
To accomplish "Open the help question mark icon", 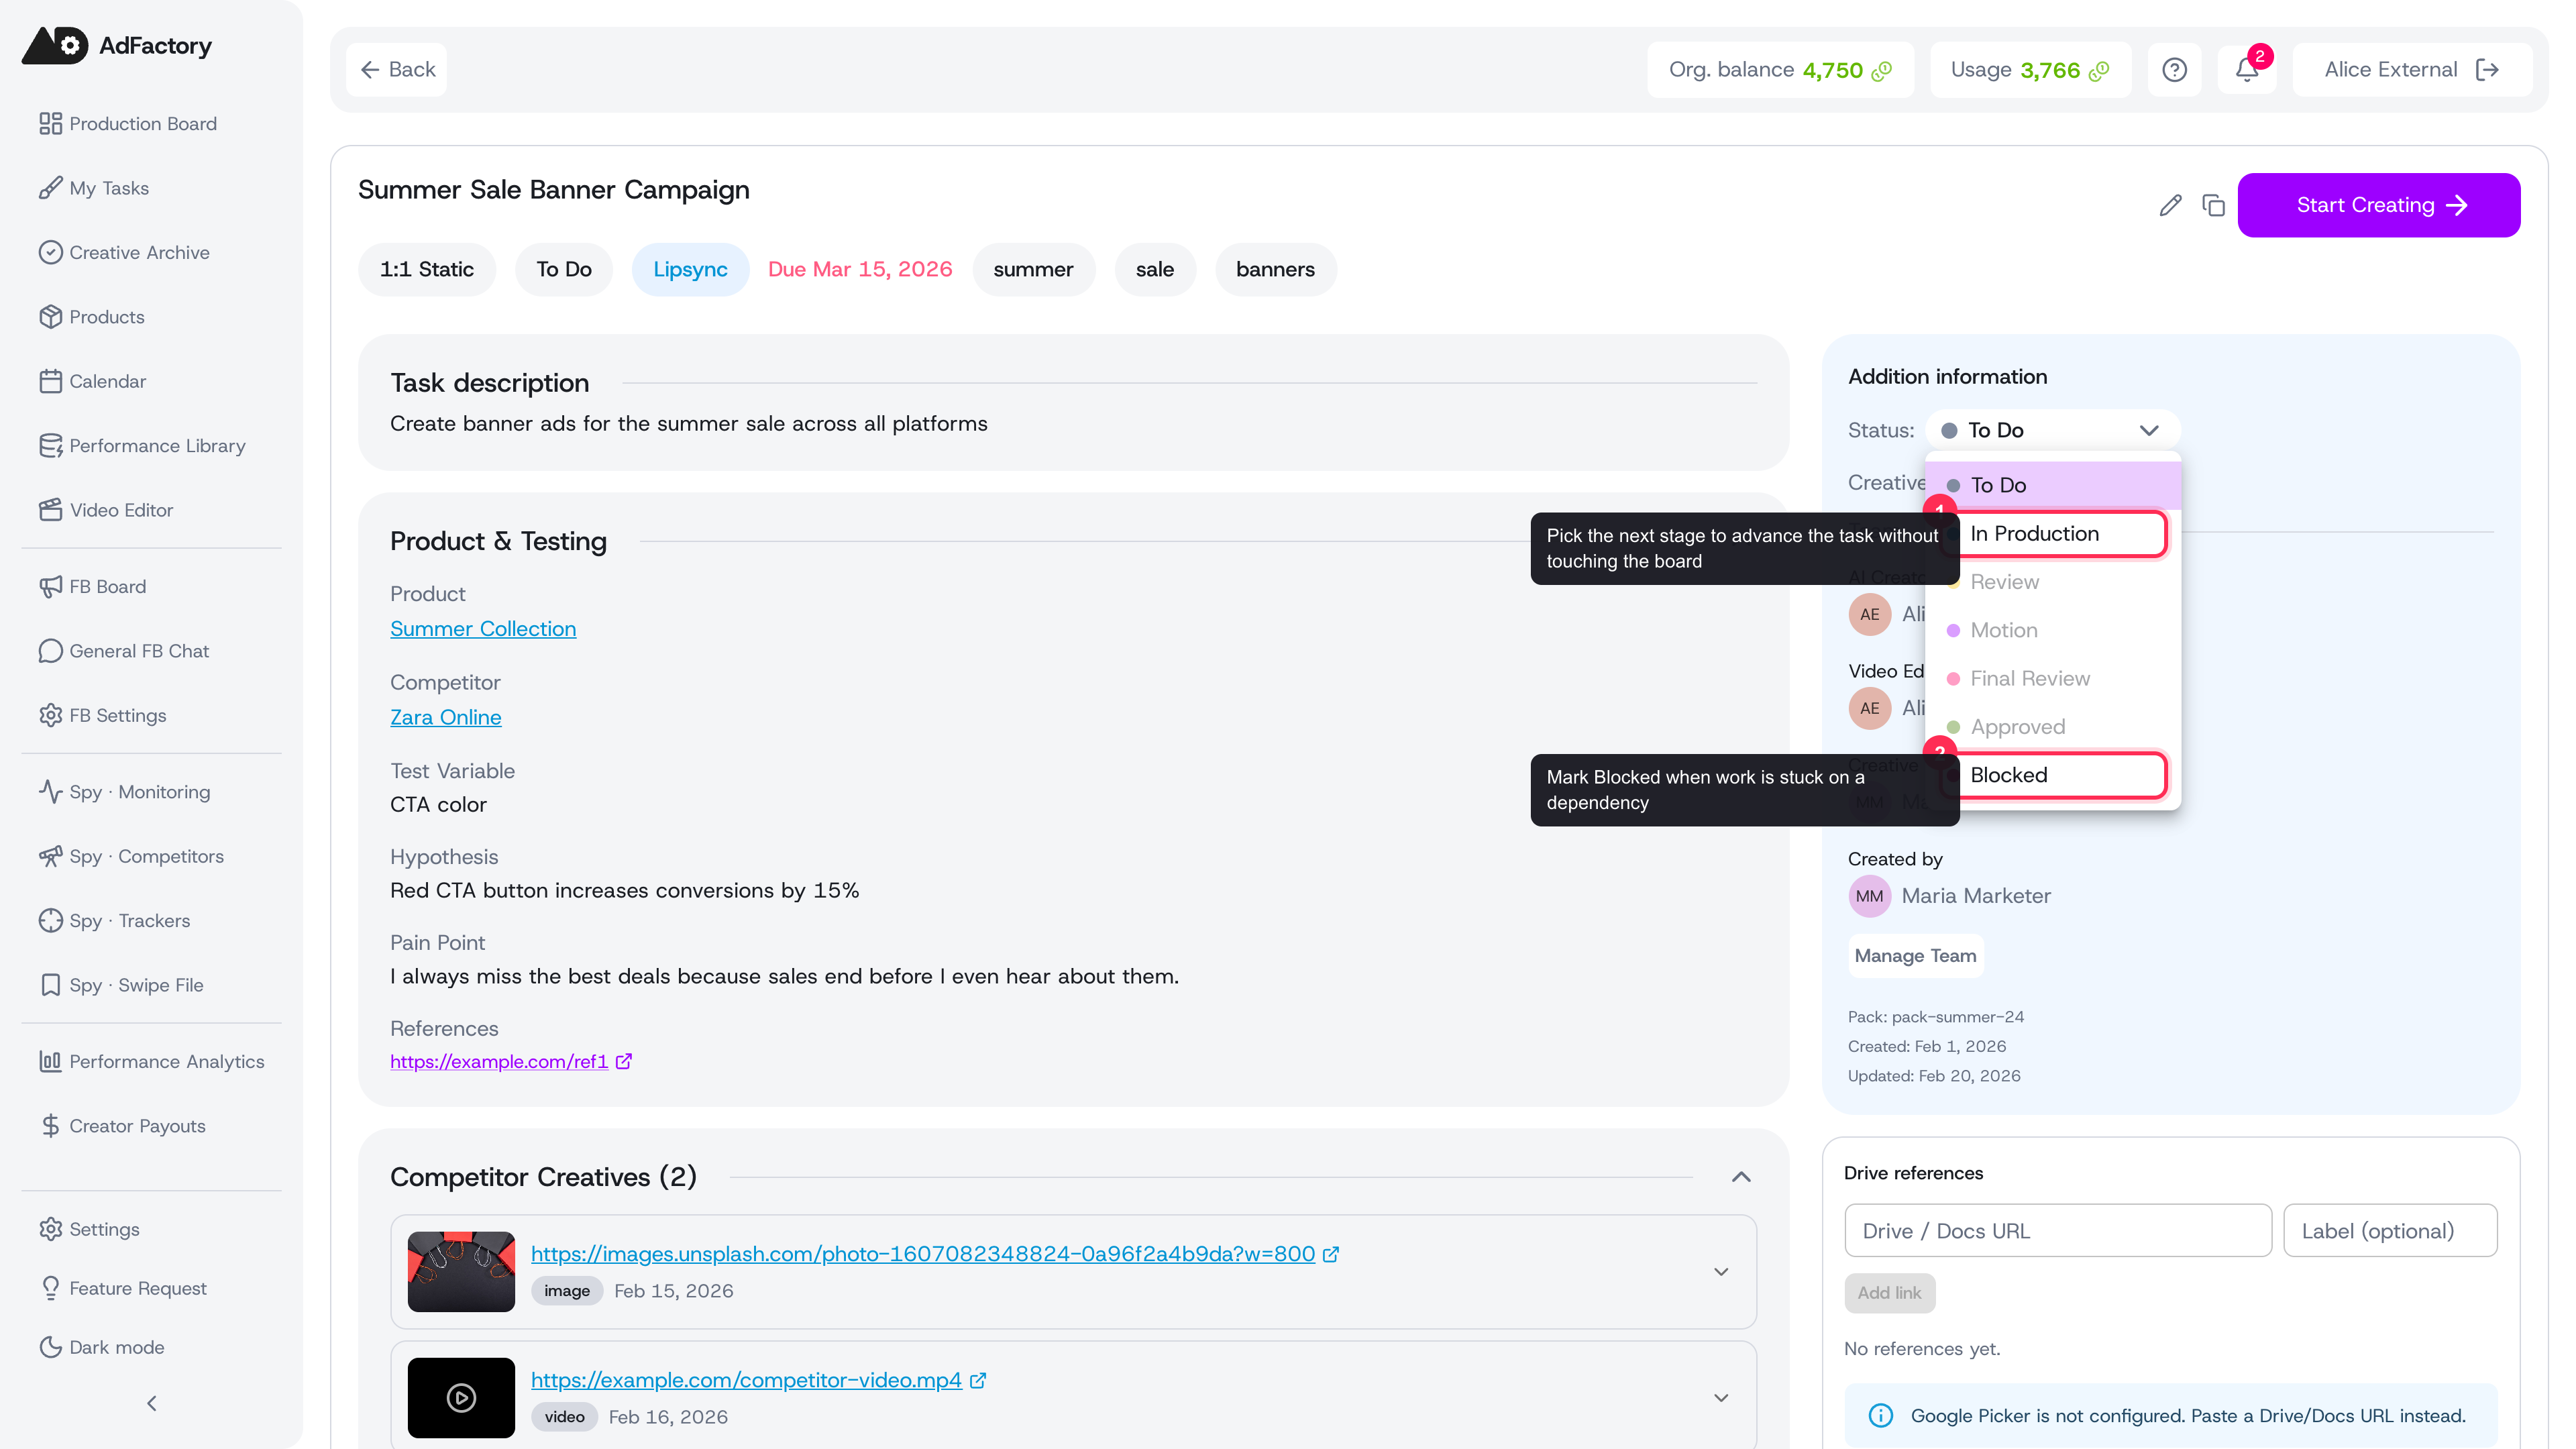I will [2175, 69].
